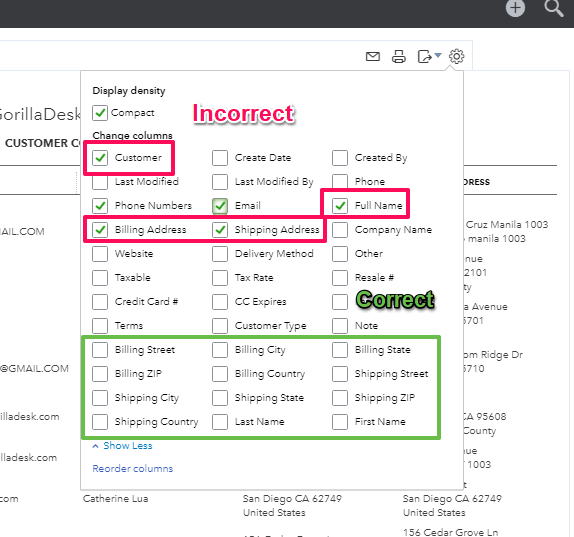Screen dimensions: 574x537
Task: Check the Shipping Street checkbox
Action: tap(340, 374)
